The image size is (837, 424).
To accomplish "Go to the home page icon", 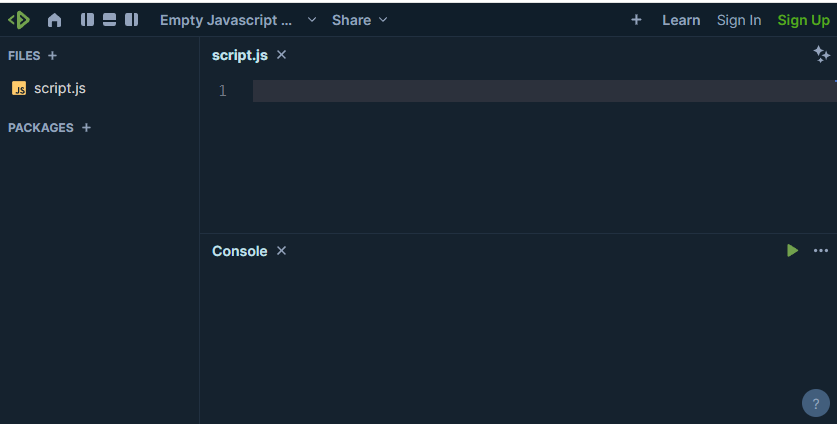I will pos(54,20).
